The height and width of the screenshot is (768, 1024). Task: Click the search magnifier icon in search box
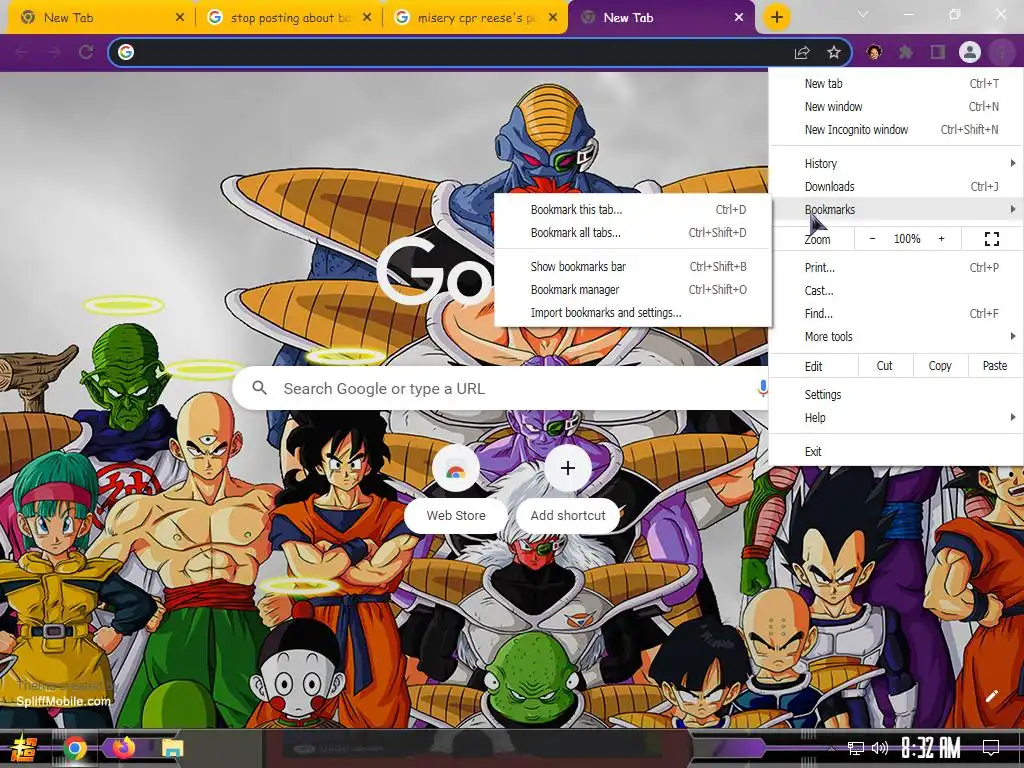259,388
